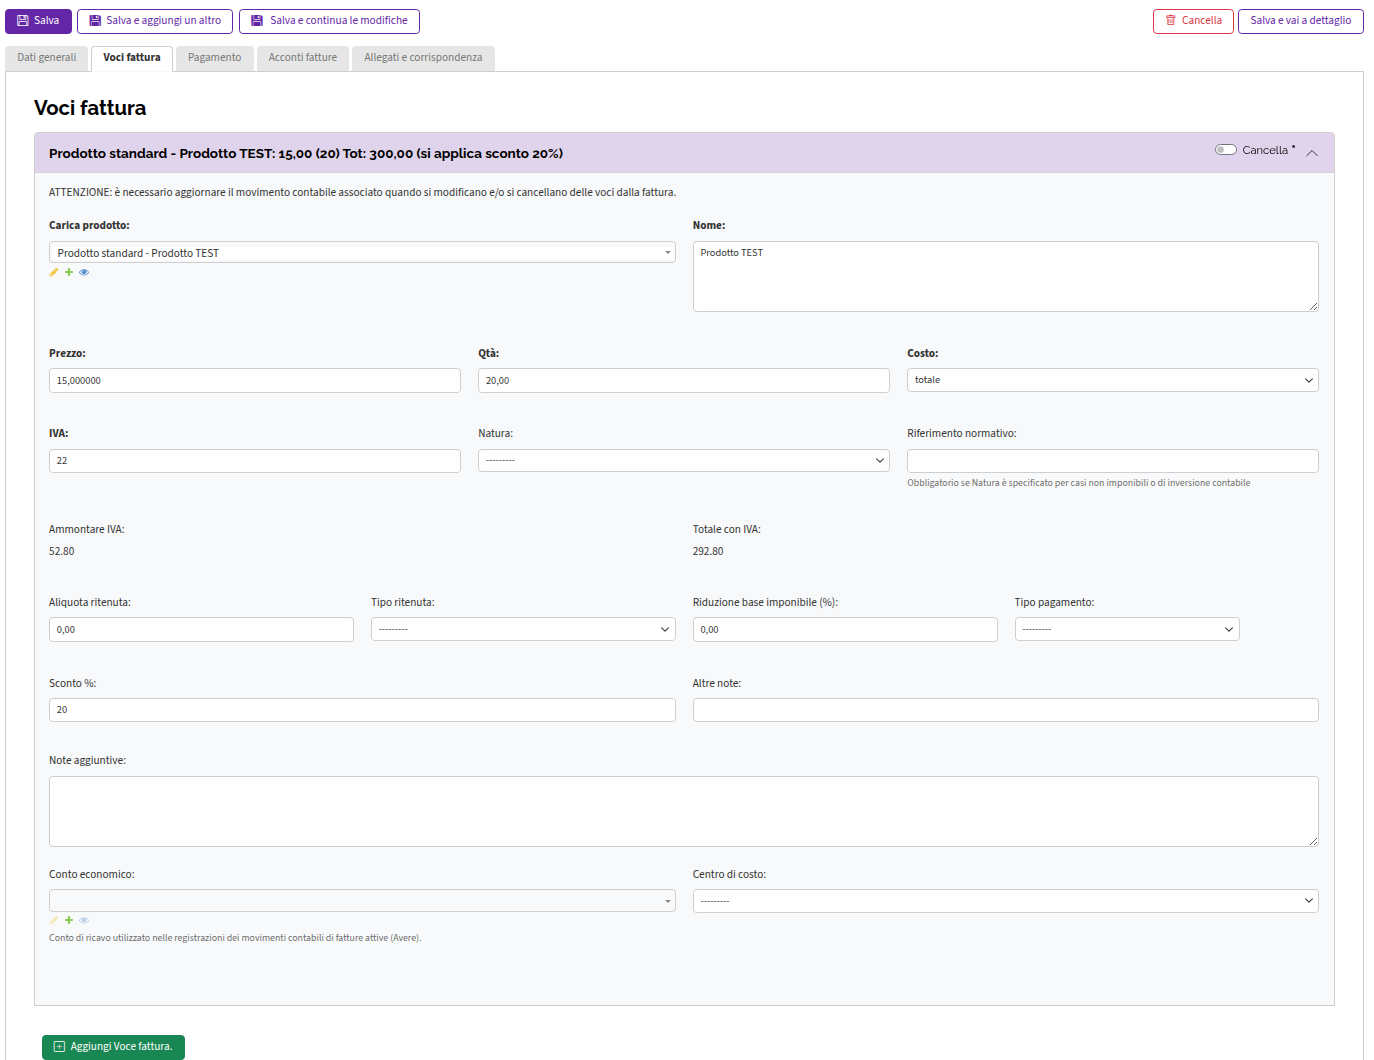Click the blue eye icon under Carica prodotto
This screenshot has width=1374, height=1060.
(84, 272)
